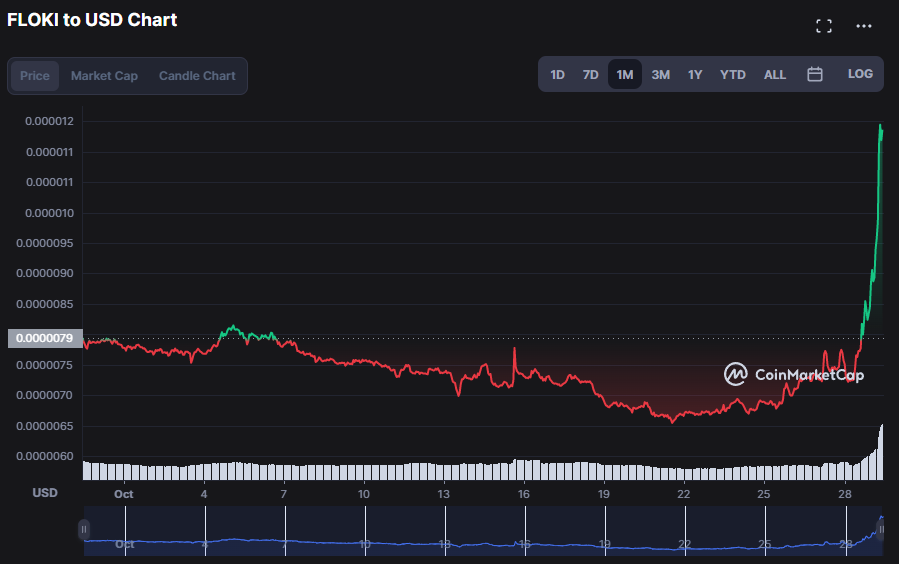Viewport: 899px width, 564px height.
Task: Grab the left range slider handle
Action: tap(84, 530)
